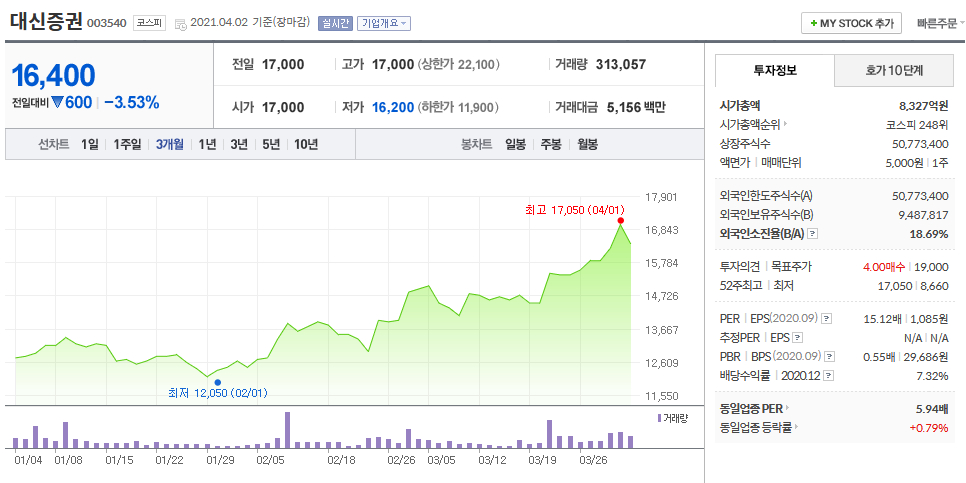Image resolution: width=966 pixels, height=483 pixels.
Task: Switch to 일봉 daily candlestick chart
Action: coord(515,145)
